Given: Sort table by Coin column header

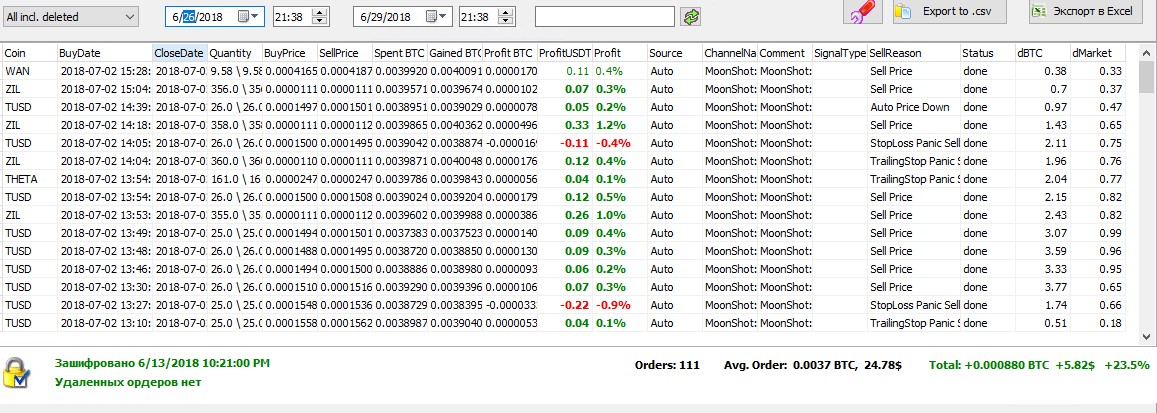Looking at the screenshot, I should tap(30, 53).
